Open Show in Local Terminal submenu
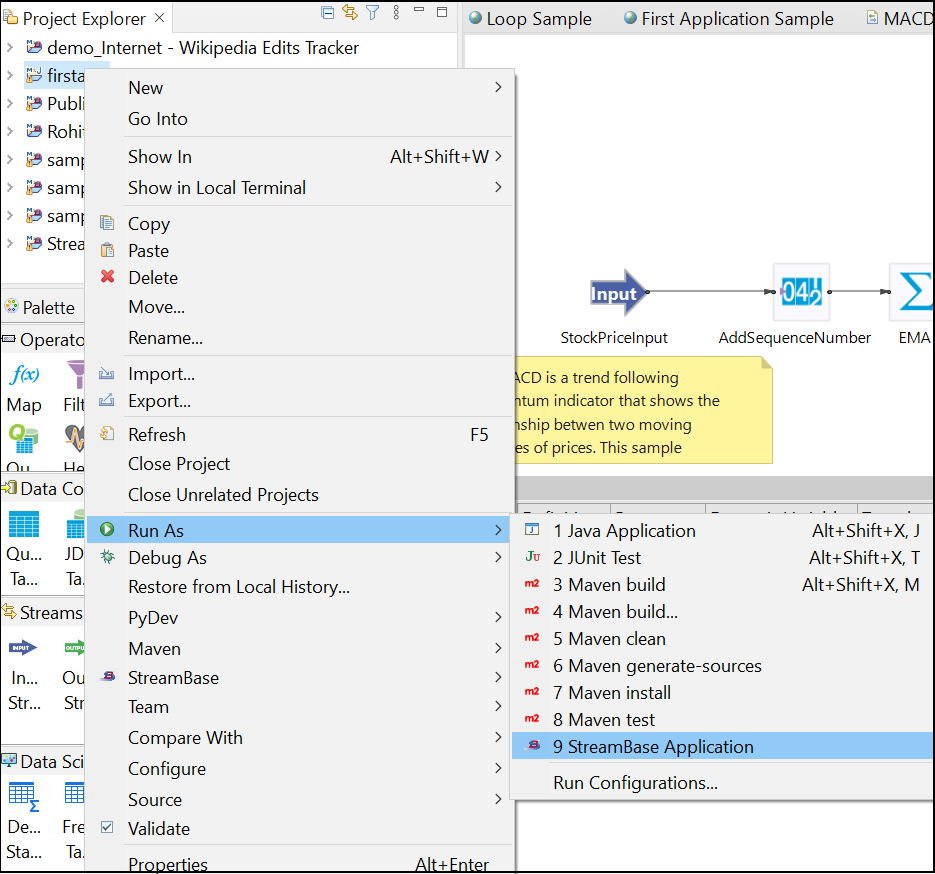935x874 pixels. pyautogui.click(x=300, y=188)
